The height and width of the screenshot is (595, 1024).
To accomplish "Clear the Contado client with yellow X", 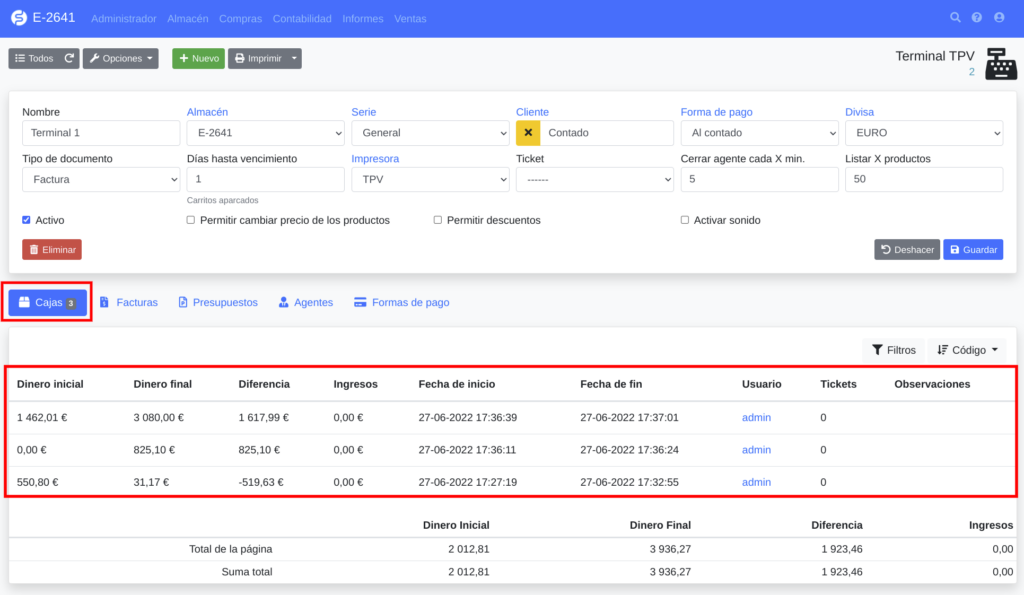I will pyautogui.click(x=528, y=133).
